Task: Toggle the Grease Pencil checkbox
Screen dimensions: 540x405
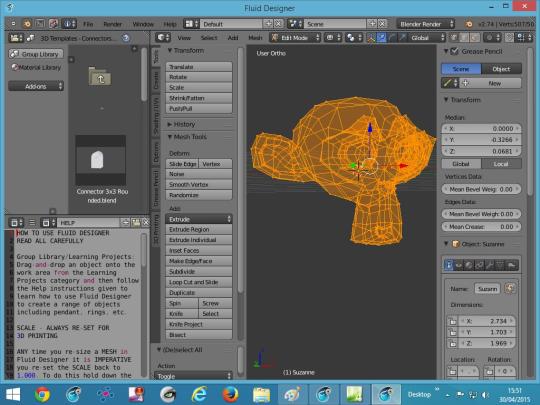Action: [x=455, y=52]
